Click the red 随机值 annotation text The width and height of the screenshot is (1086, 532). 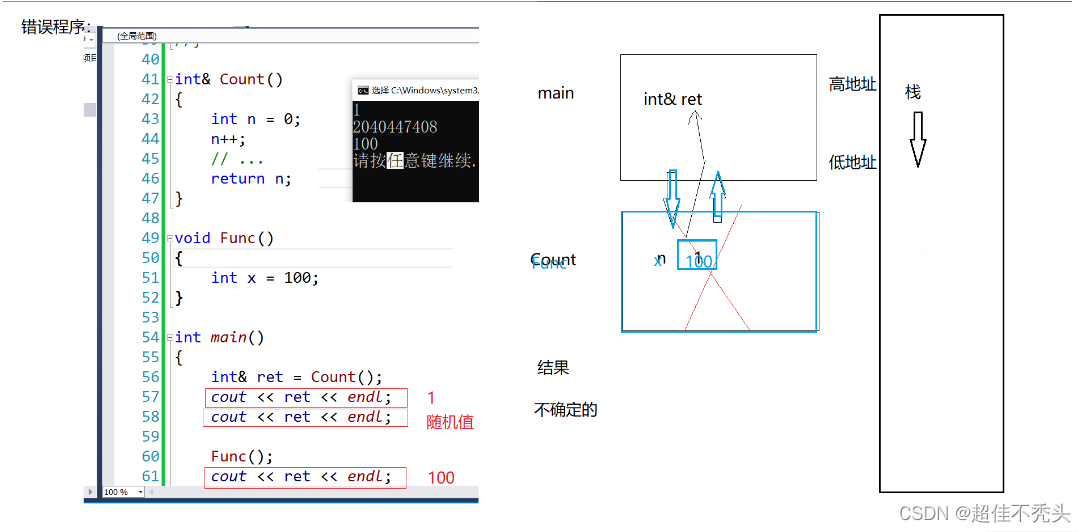click(x=450, y=422)
